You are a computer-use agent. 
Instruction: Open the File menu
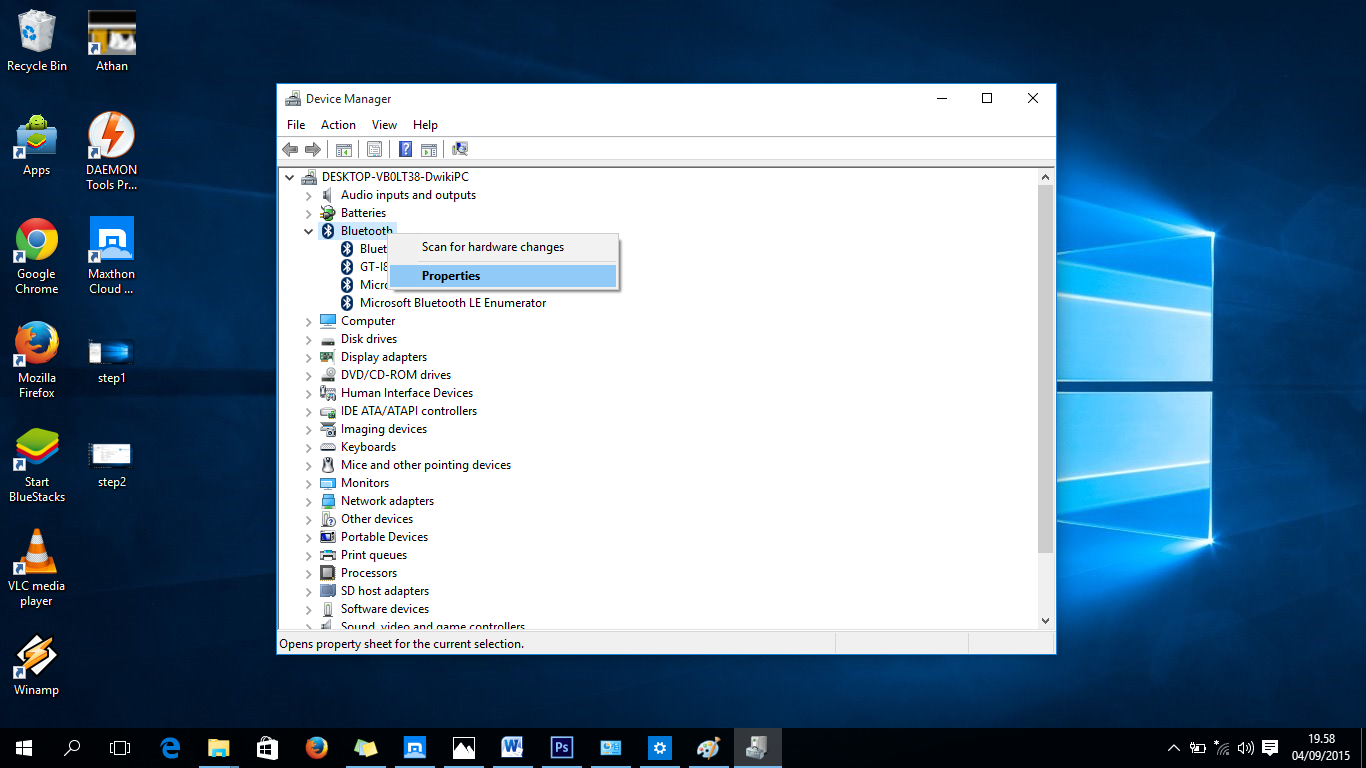coord(296,125)
